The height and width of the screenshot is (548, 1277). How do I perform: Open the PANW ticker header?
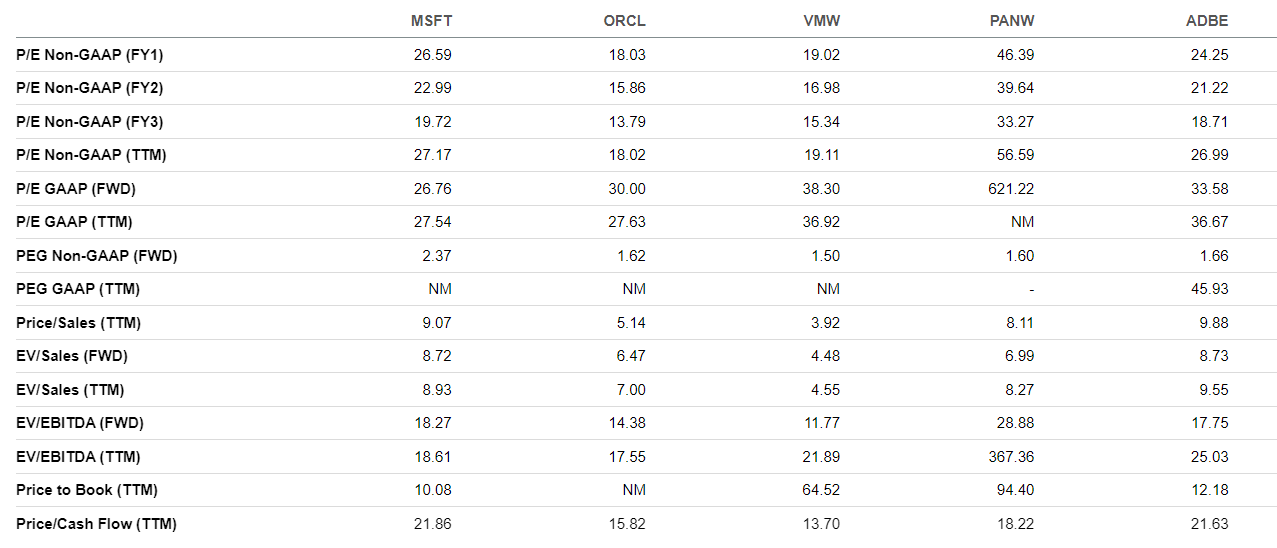coord(1013,21)
